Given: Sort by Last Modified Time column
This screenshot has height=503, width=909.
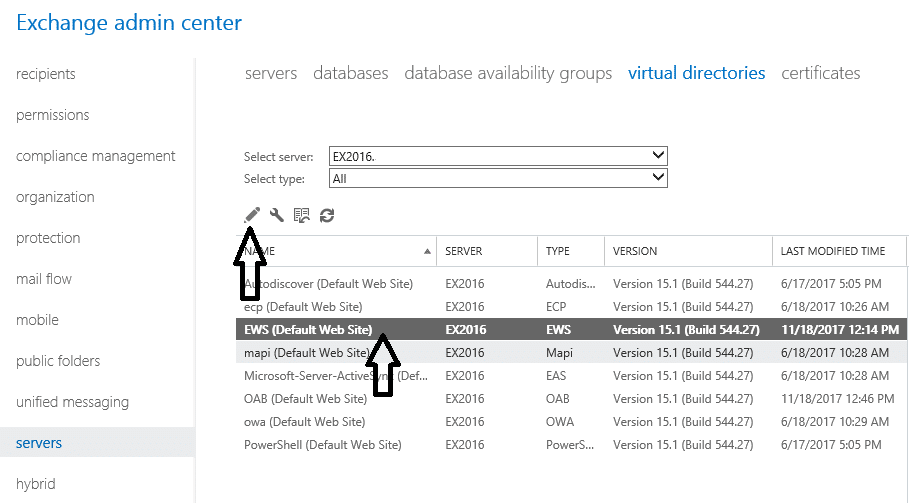Looking at the screenshot, I should (x=832, y=251).
